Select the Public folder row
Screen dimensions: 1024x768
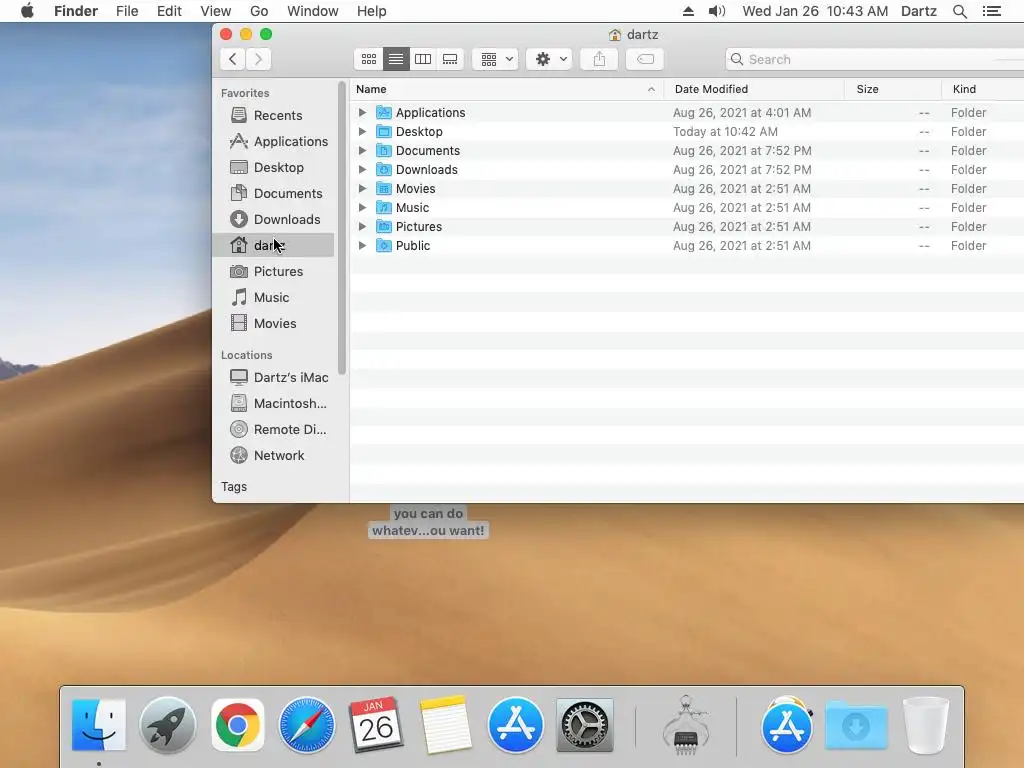pyautogui.click(x=687, y=246)
